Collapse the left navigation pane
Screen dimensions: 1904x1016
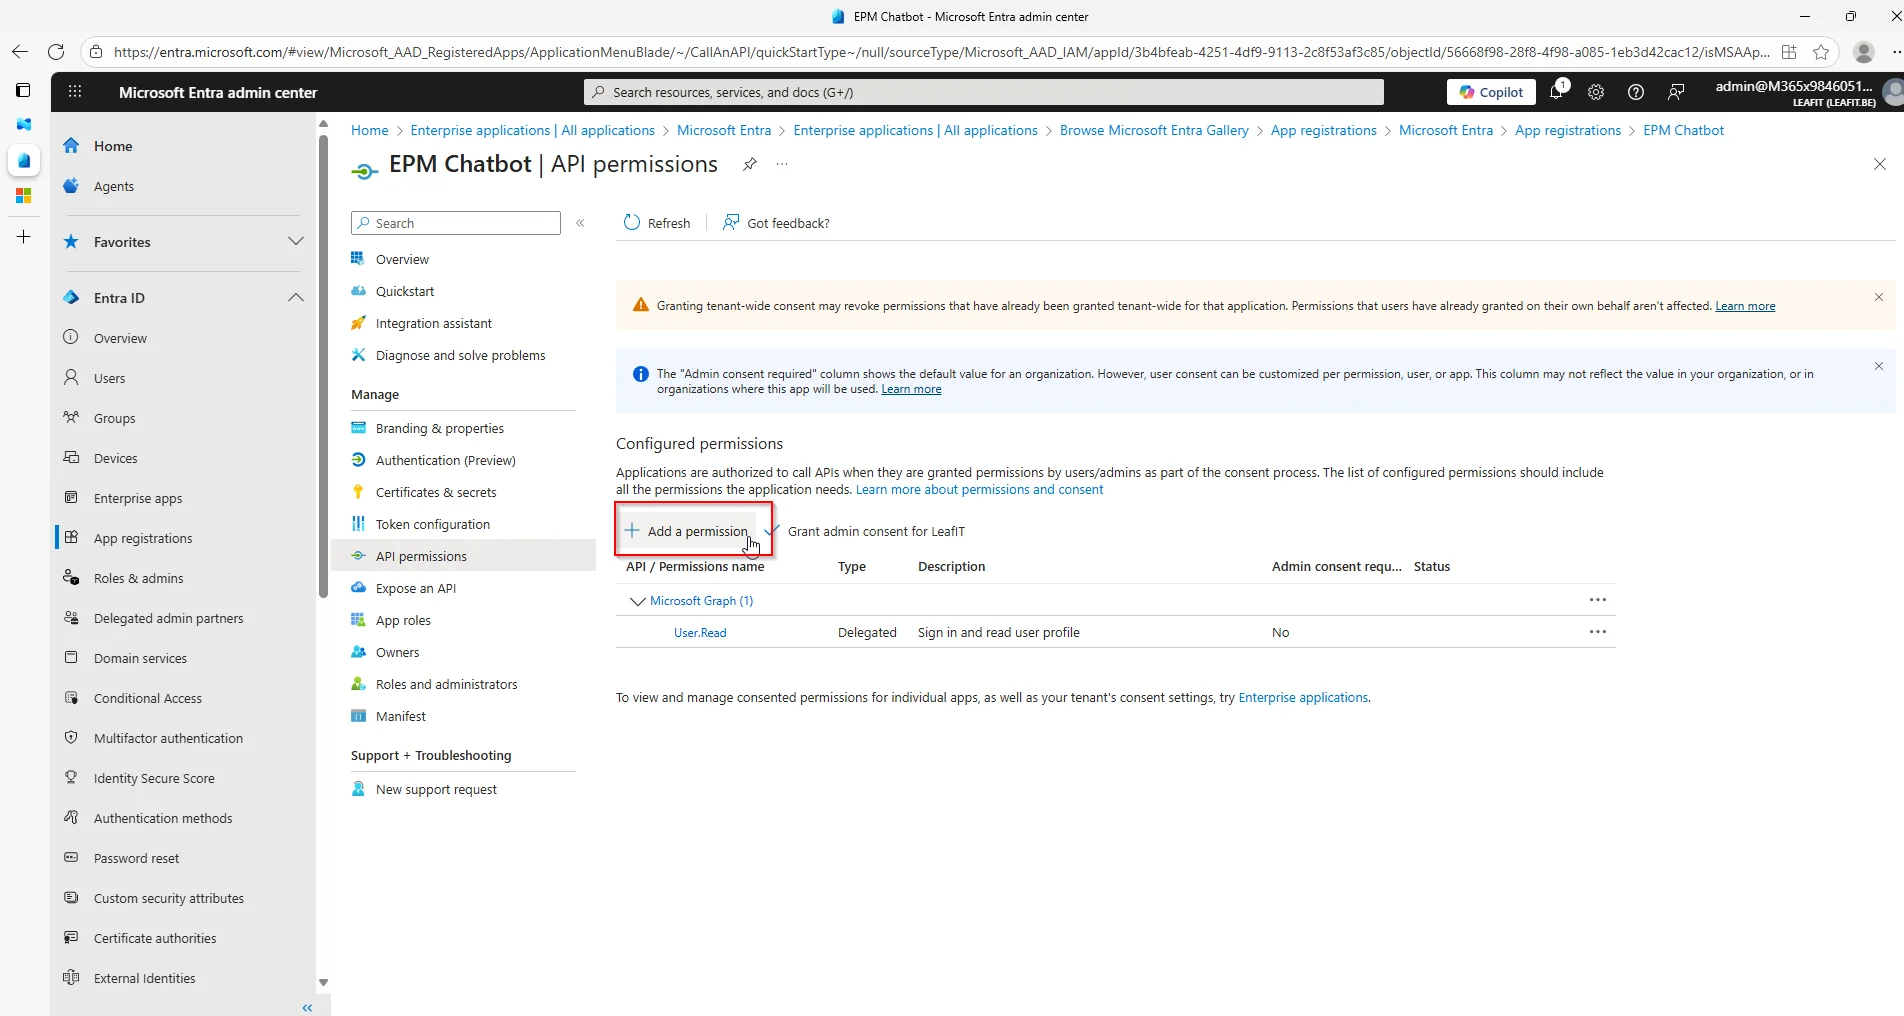pos(307,1007)
